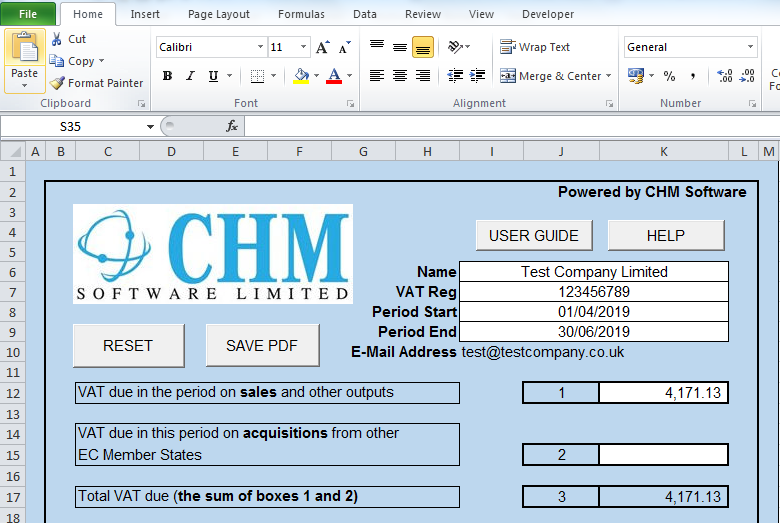Open the Name Box dropdown arrow
This screenshot has width=780, height=523.
coord(151,127)
